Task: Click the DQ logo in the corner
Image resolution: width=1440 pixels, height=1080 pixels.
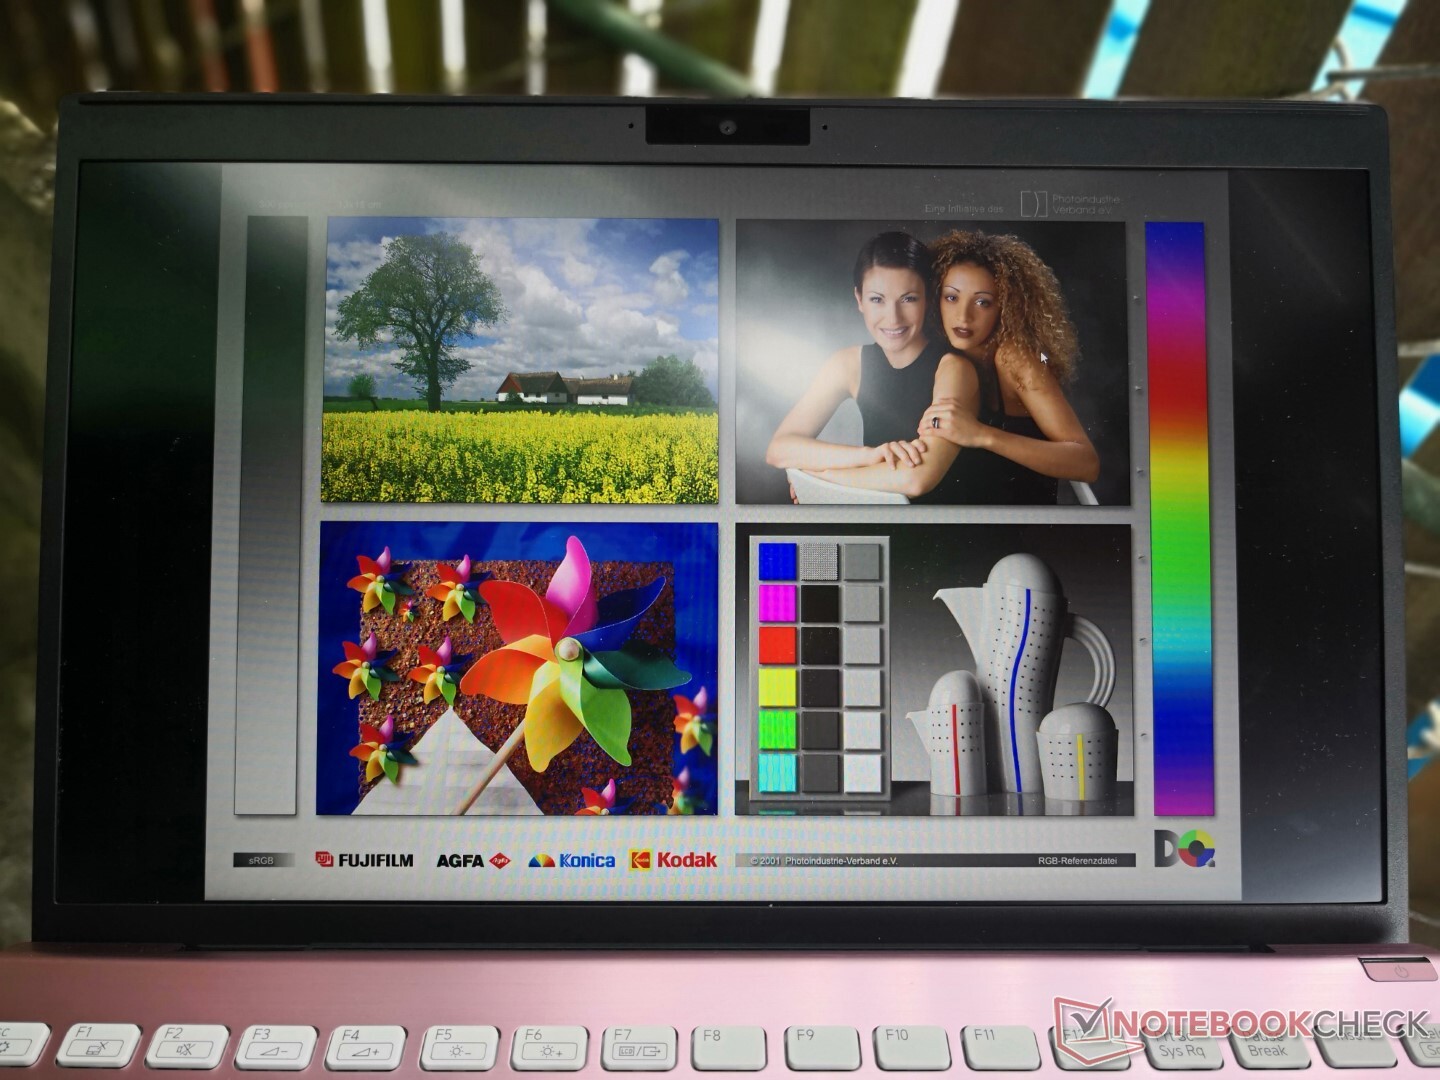Action: tap(1185, 848)
